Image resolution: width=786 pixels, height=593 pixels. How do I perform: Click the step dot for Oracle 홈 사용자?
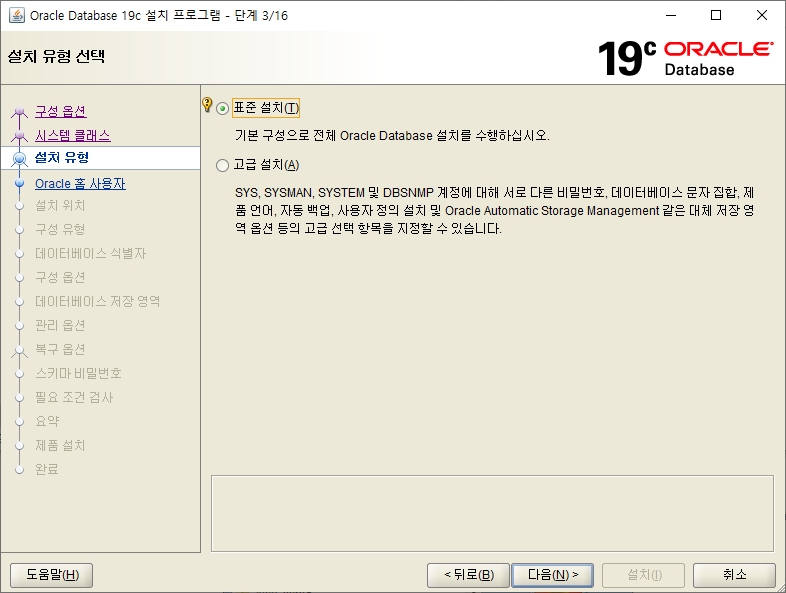(20, 183)
